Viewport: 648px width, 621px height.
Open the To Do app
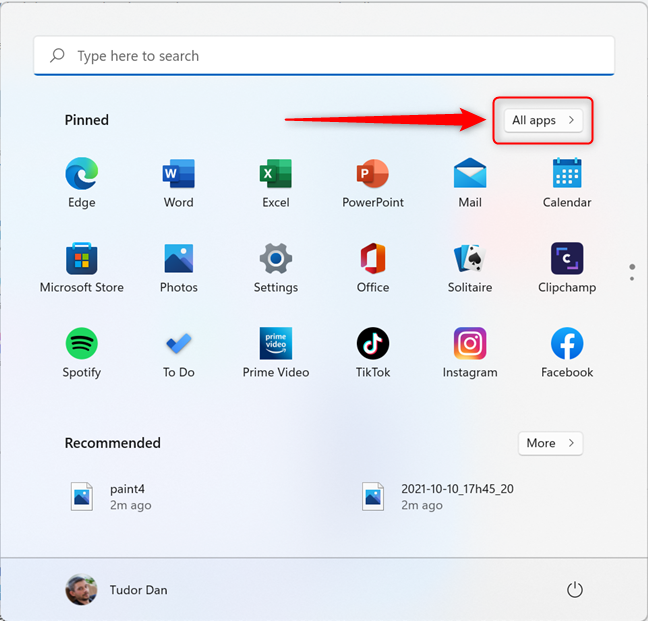coord(179,353)
